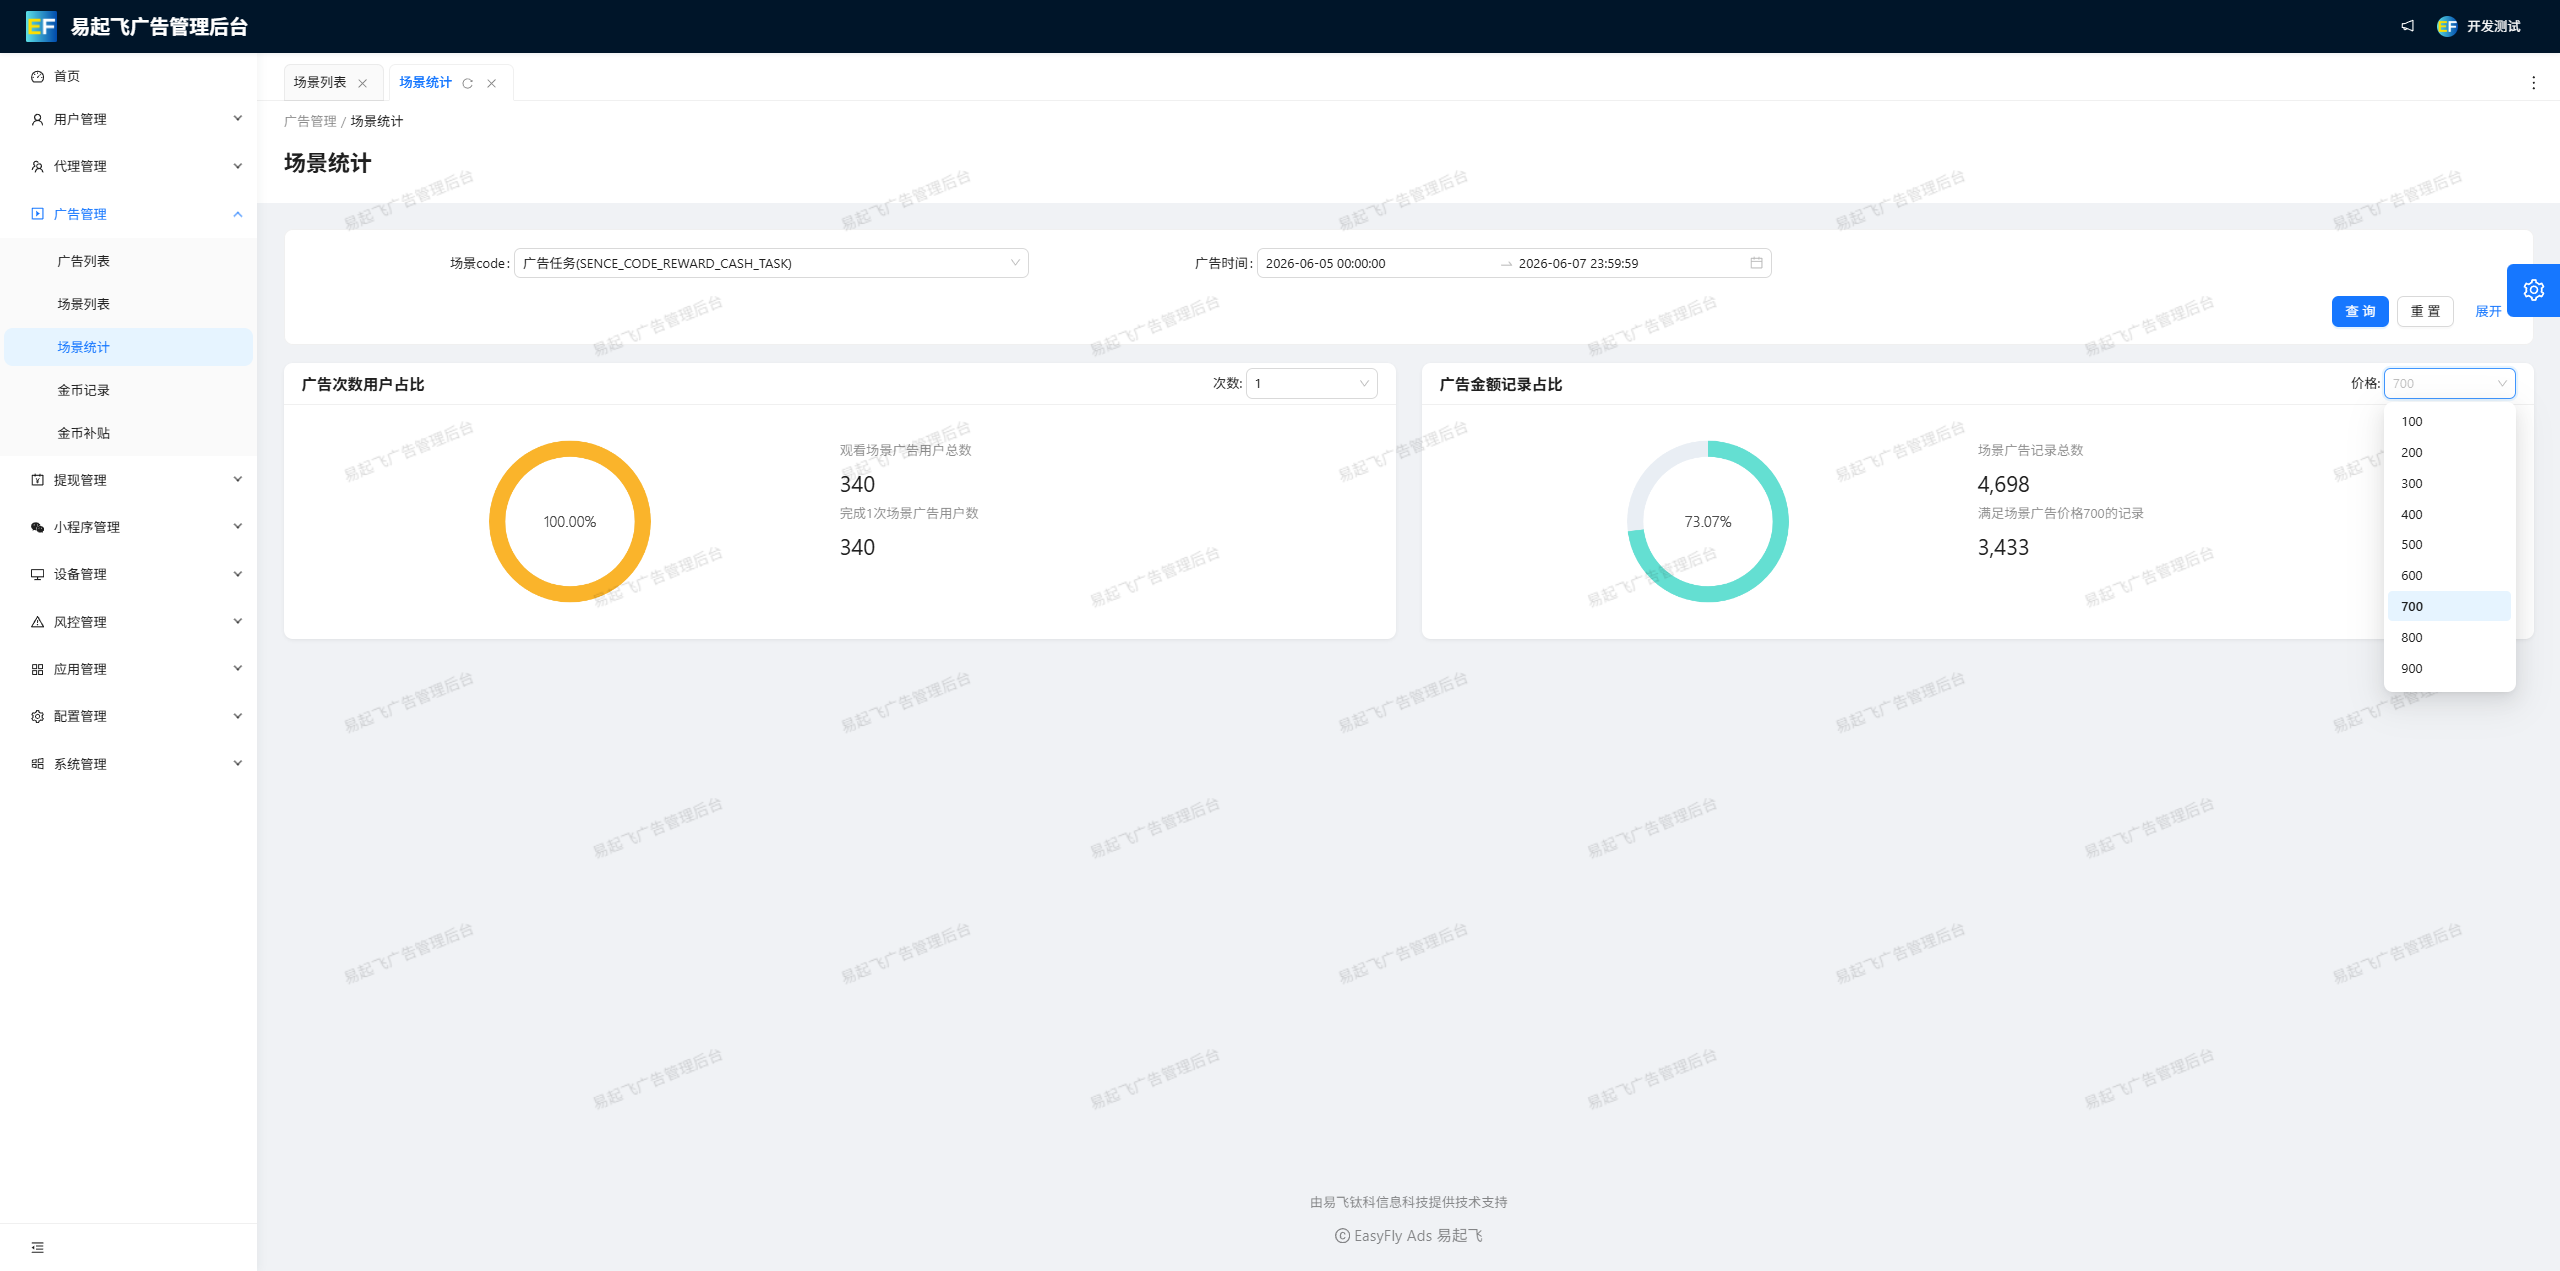Screen dimensions: 2560x1271
Task: Click the 首页 dashboard icon
Action: coord(37,76)
